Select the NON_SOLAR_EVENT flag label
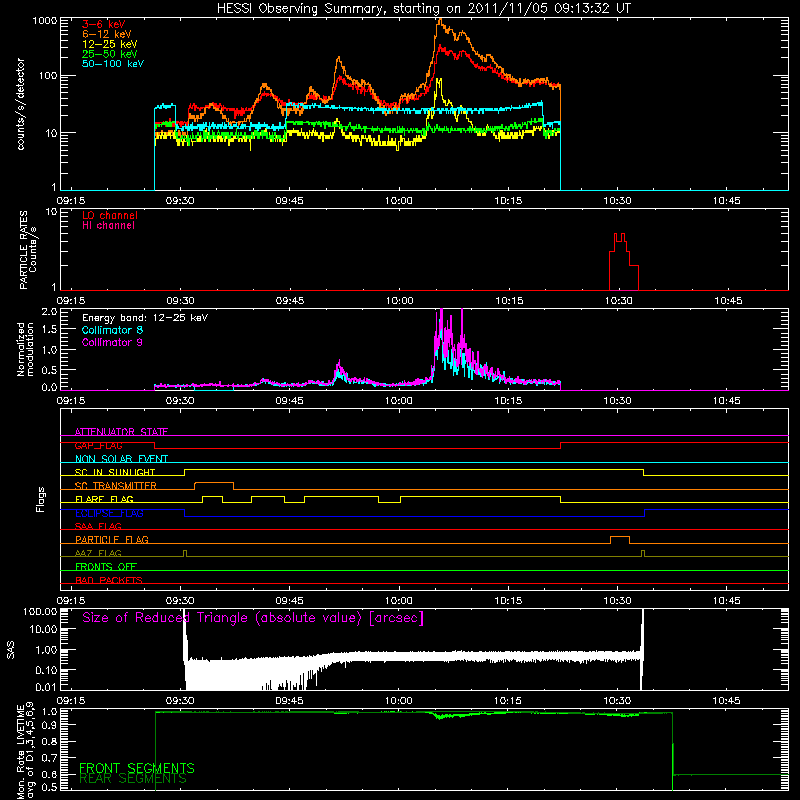 pyautogui.click(x=121, y=459)
